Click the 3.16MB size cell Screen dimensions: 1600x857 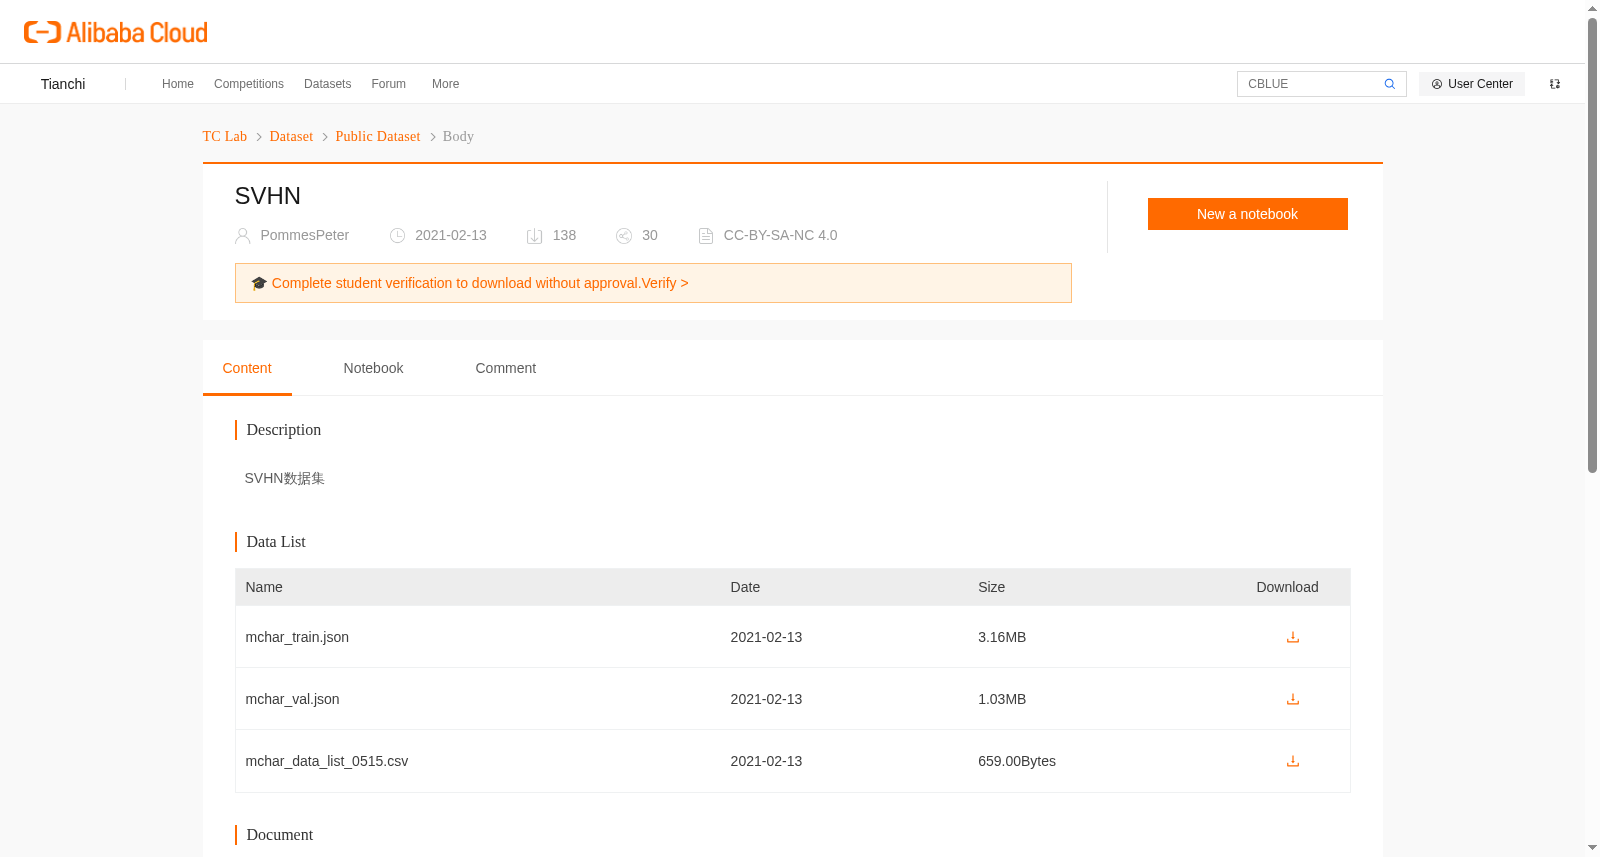tap(1002, 637)
